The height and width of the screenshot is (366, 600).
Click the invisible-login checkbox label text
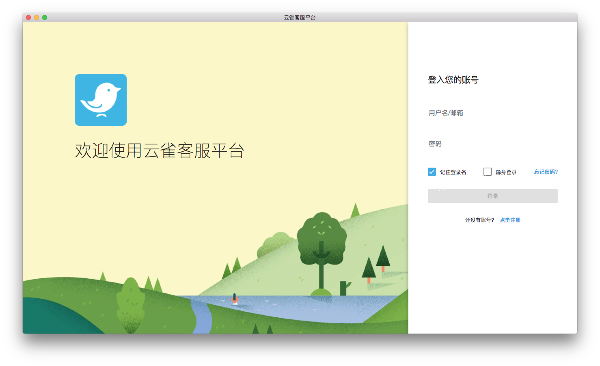(506, 172)
